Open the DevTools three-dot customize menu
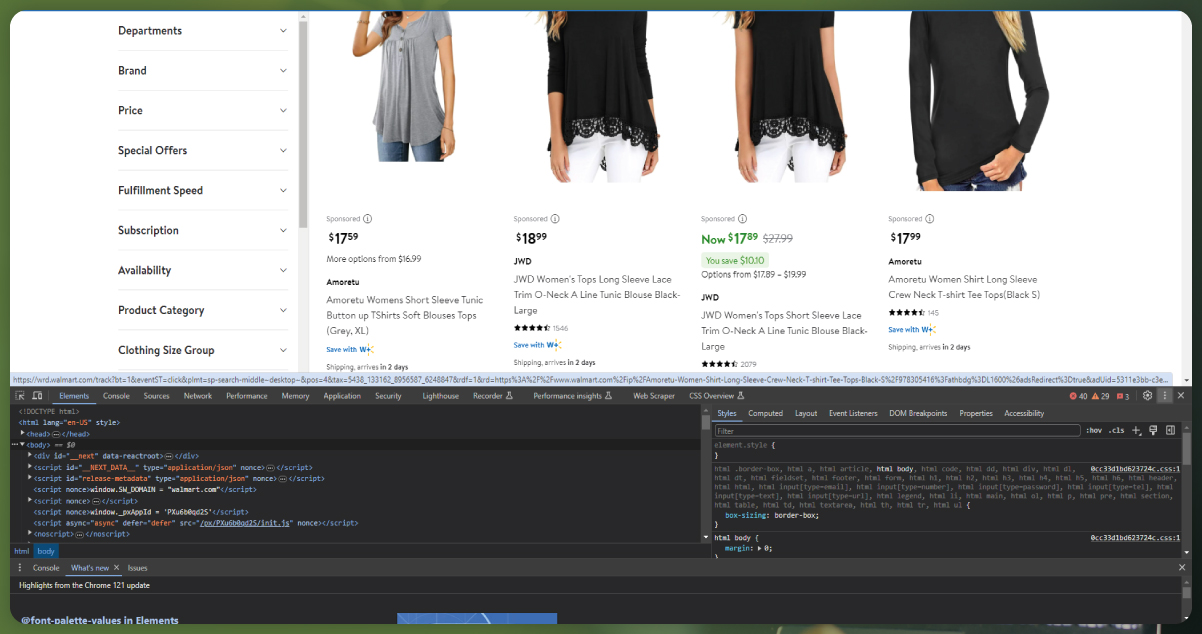The image size is (1202, 634). [1164, 396]
